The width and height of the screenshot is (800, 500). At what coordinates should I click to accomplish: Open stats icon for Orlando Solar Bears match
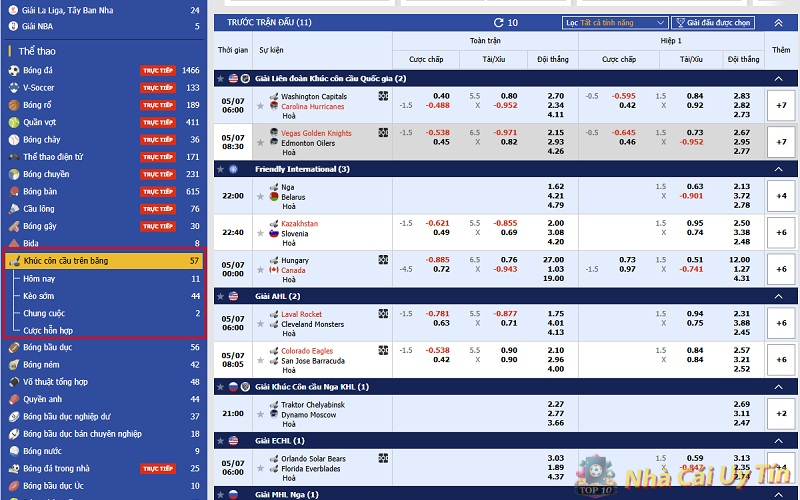pos(383,458)
